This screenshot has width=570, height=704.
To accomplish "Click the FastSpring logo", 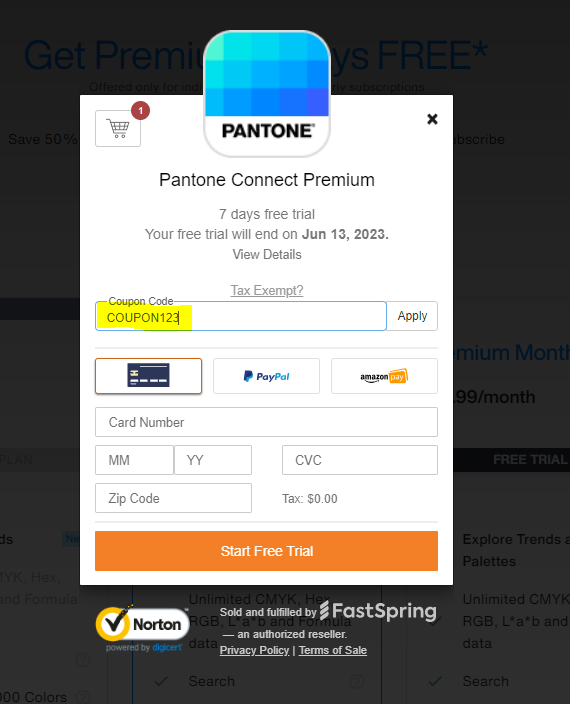I will [378, 611].
